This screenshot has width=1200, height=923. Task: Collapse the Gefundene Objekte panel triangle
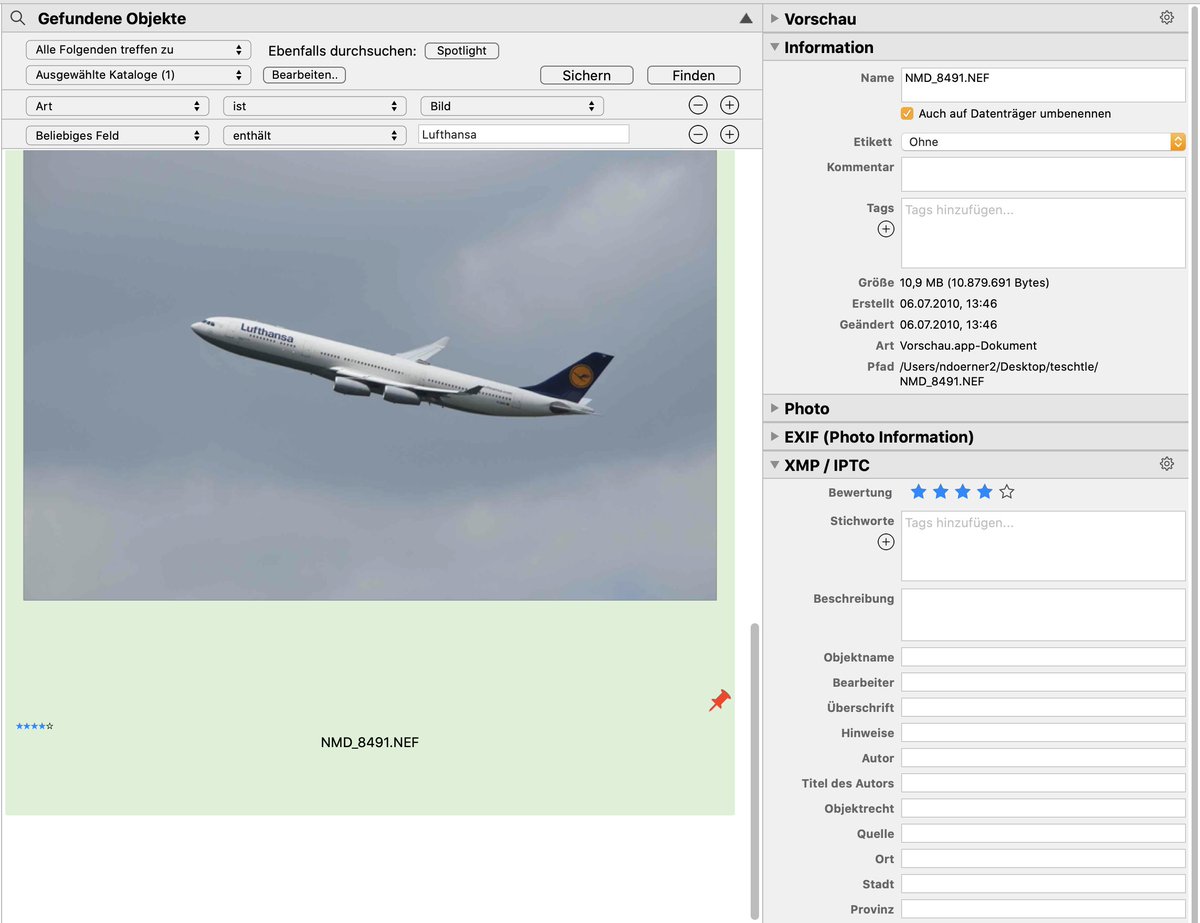[745, 18]
